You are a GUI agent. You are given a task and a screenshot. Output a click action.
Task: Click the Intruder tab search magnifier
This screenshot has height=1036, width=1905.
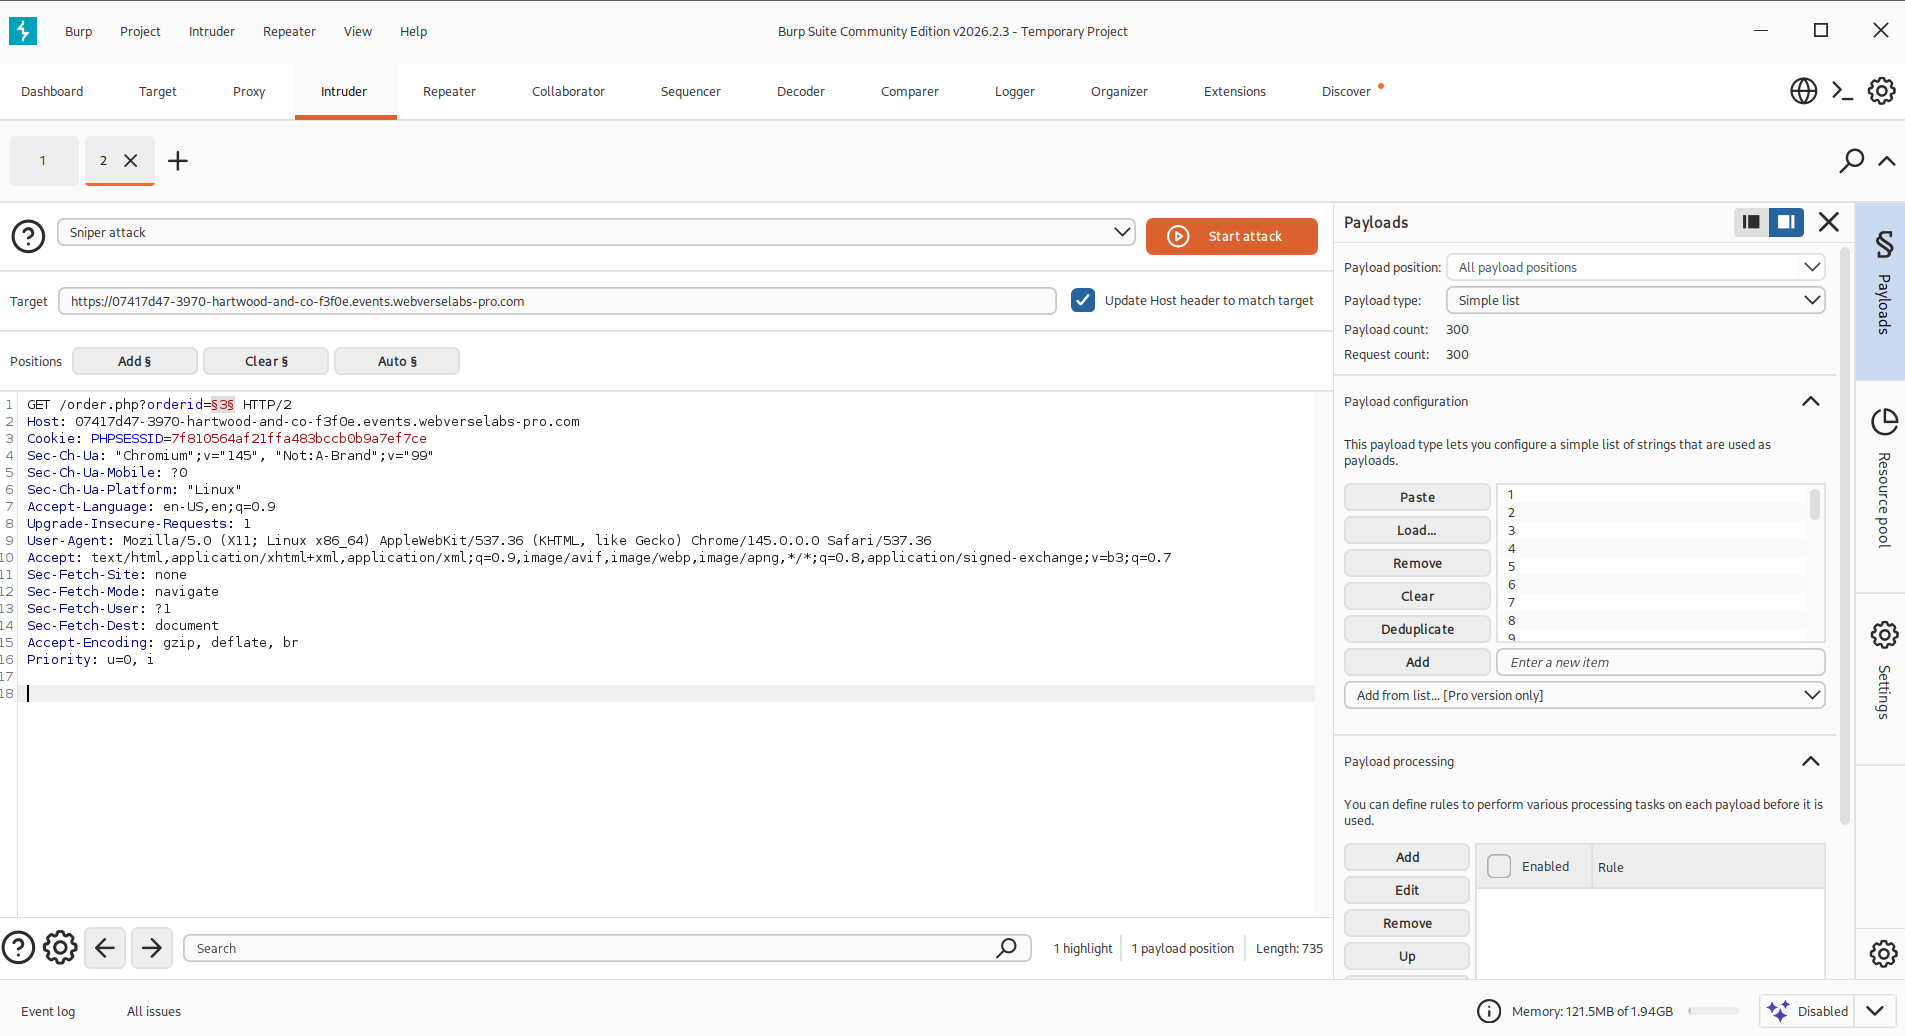coord(1851,161)
